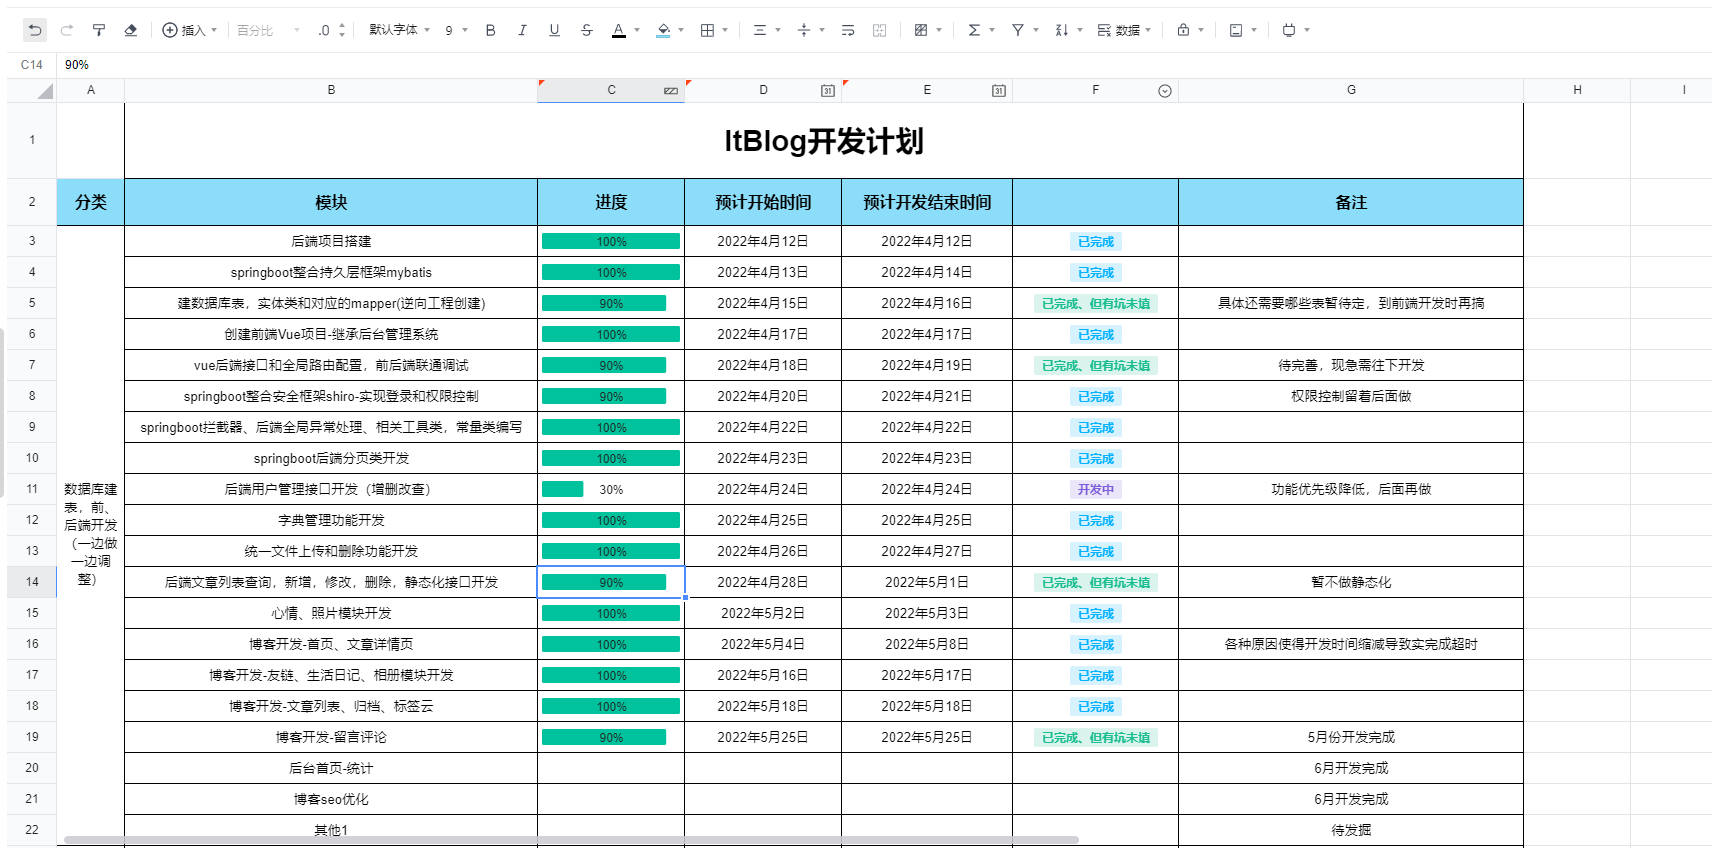
Task: Expand the borders dropdown arrow
Action: pos(725,30)
